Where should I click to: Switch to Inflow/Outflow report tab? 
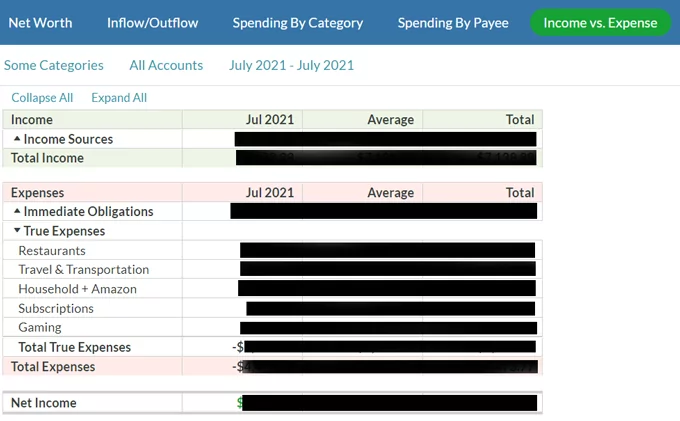click(153, 23)
